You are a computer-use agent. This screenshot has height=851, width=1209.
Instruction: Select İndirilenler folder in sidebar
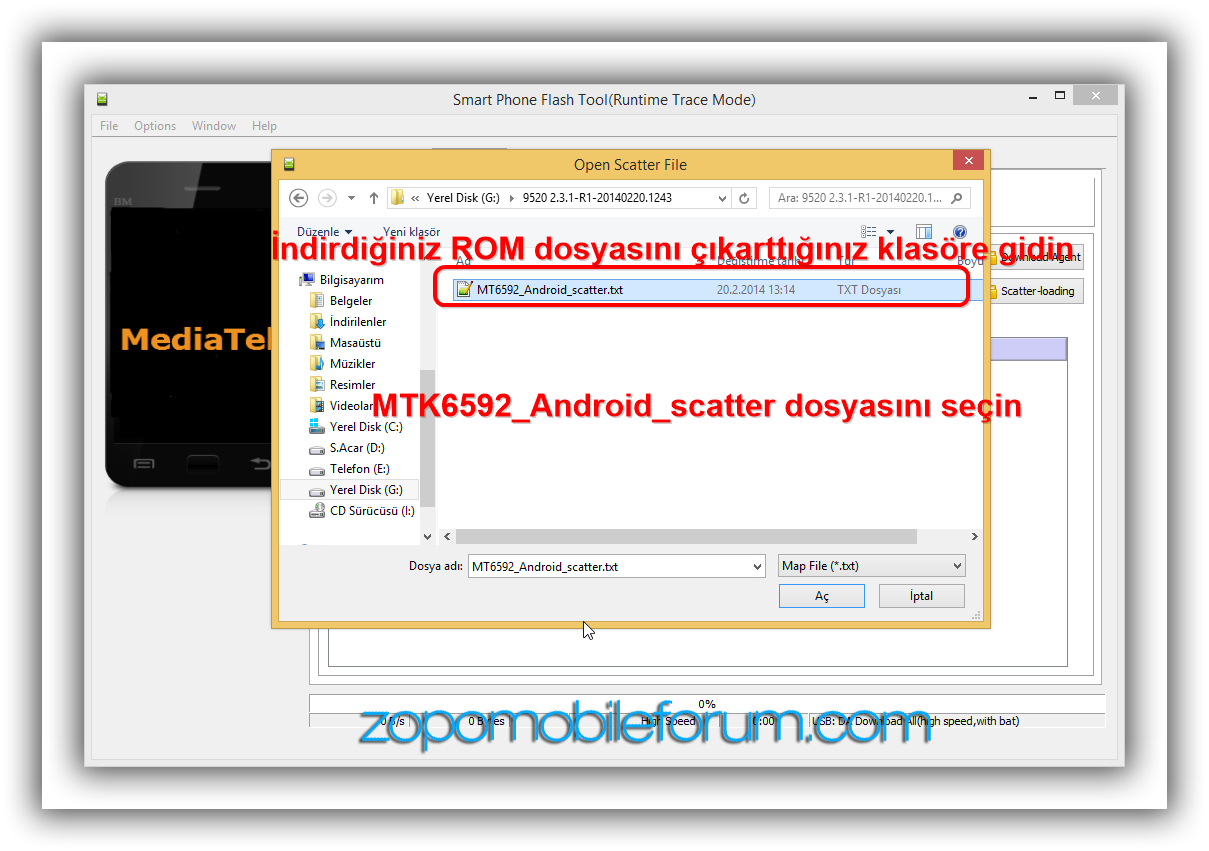pyautogui.click(x=357, y=322)
